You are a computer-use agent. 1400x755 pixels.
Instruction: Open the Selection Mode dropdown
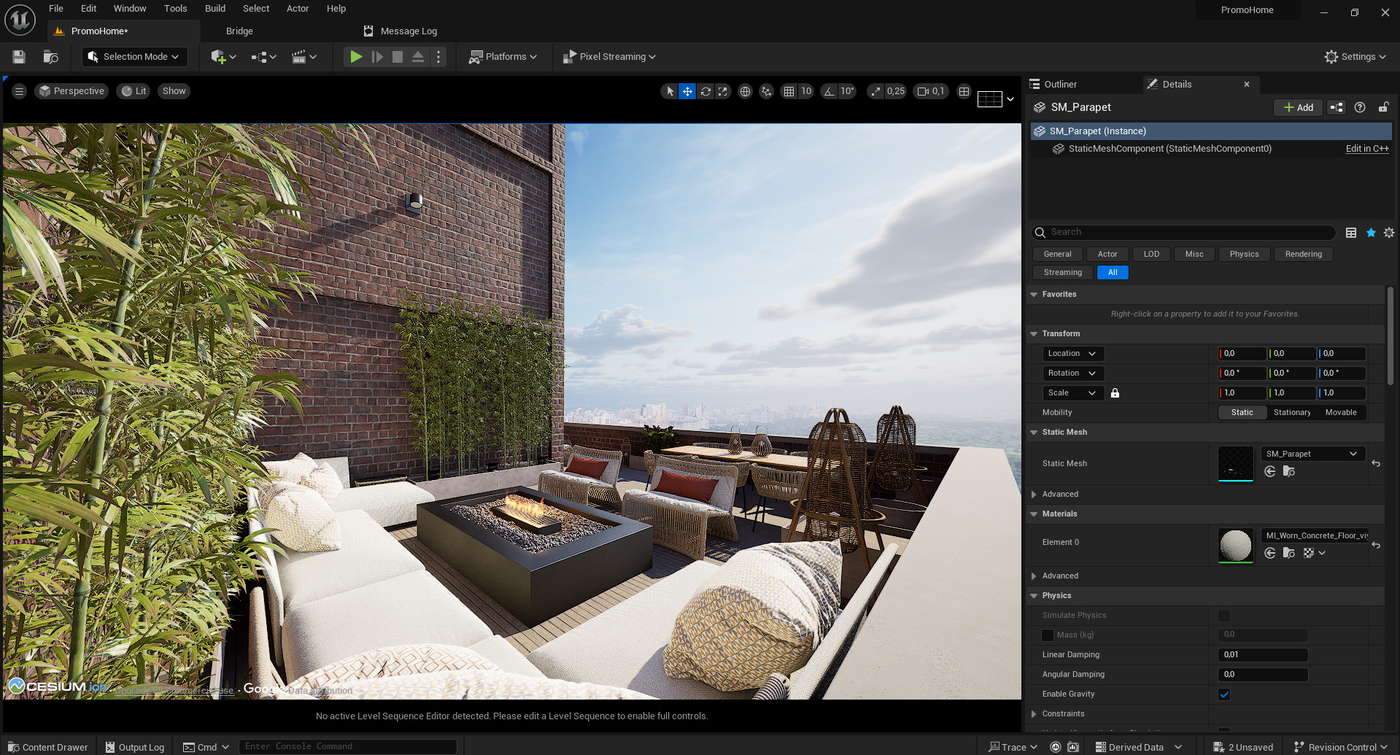point(135,57)
